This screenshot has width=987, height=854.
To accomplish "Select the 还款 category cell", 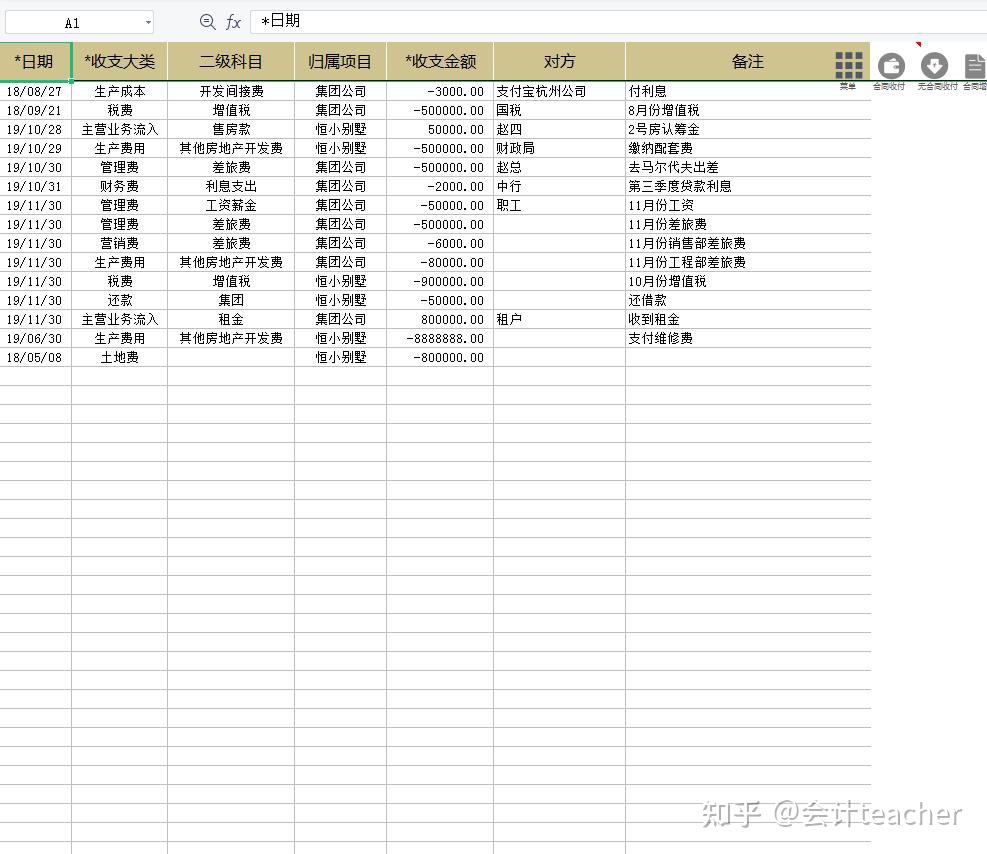I will pyautogui.click(x=120, y=300).
